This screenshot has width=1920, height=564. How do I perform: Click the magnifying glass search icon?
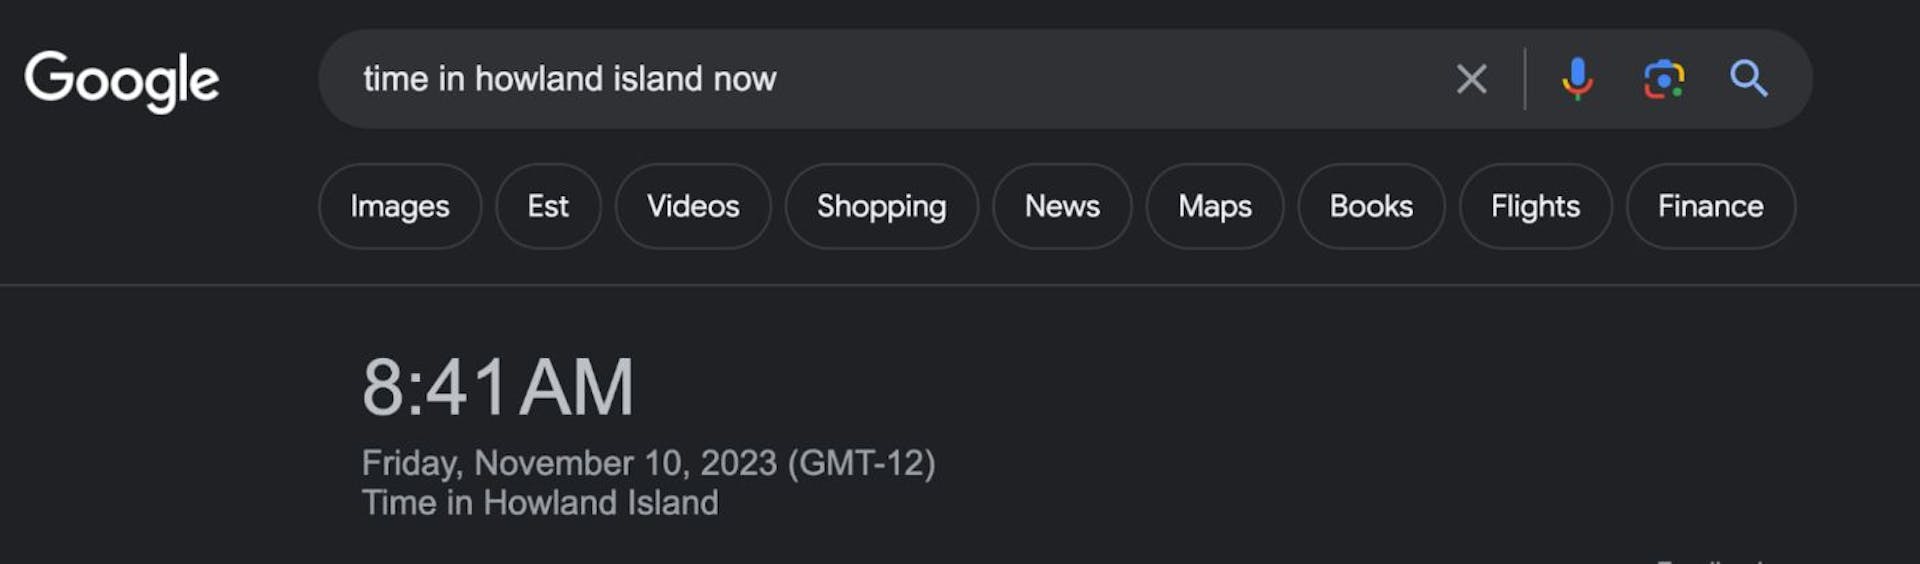pyautogui.click(x=1748, y=79)
